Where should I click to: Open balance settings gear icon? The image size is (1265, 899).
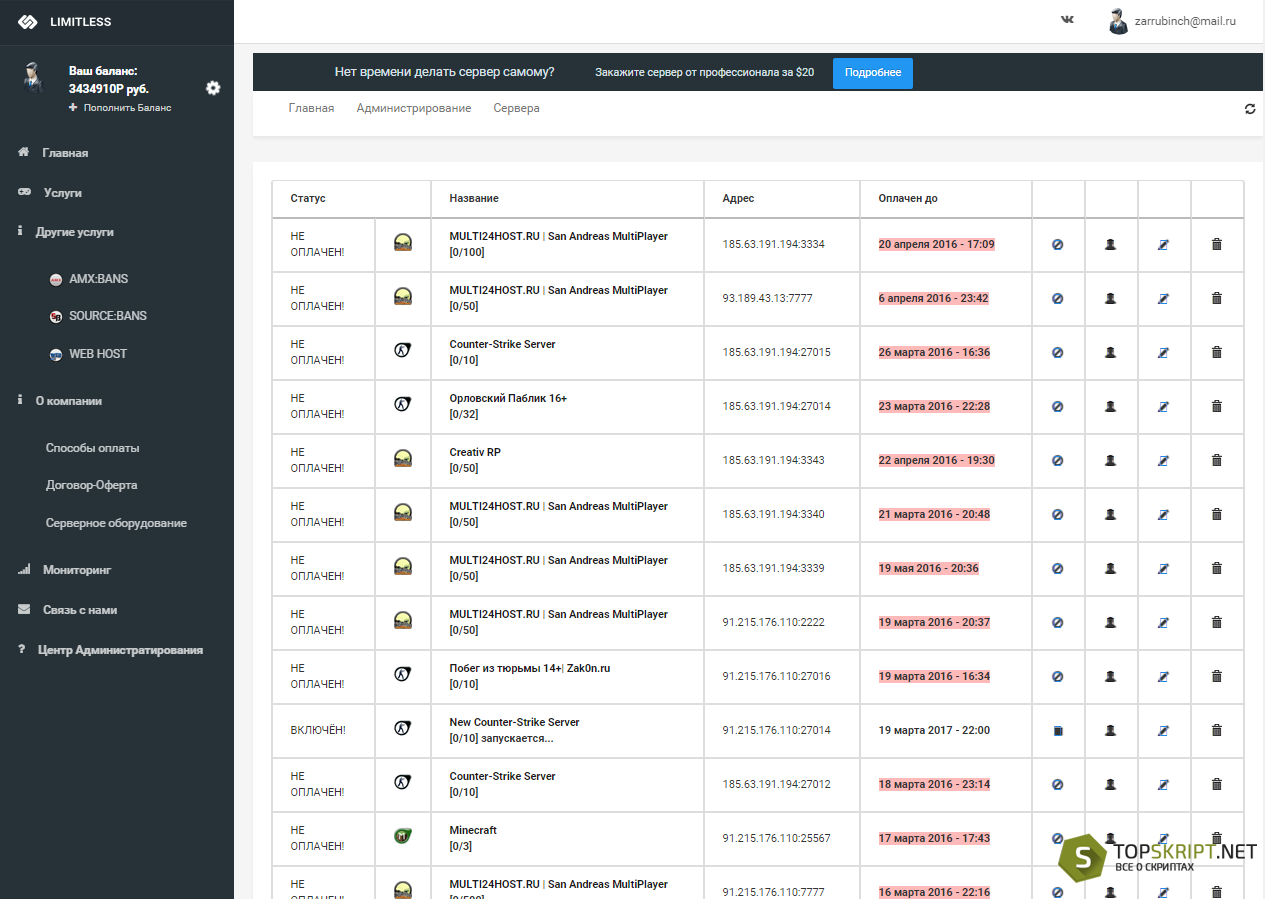coord(213,88)
